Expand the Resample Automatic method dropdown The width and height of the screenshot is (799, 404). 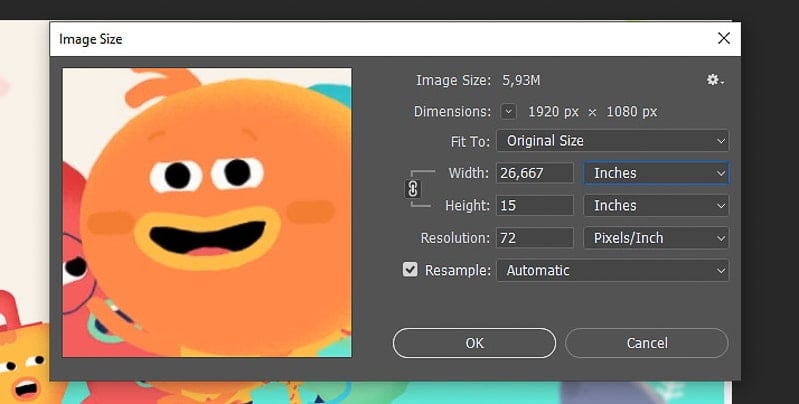point(612,270)
